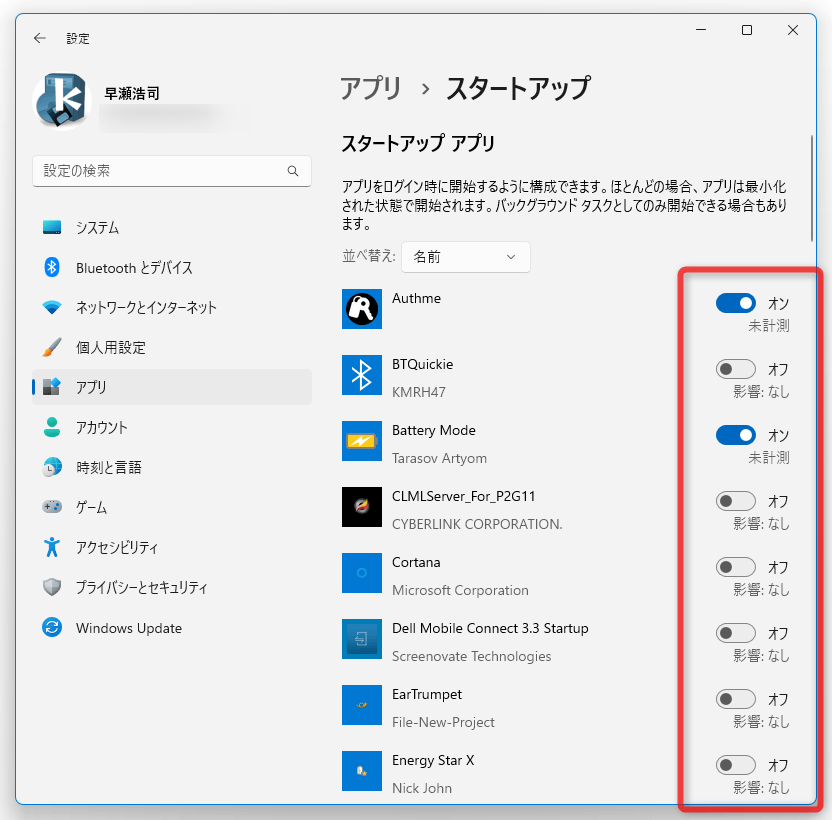Image resolution: width=832 pixels, height=820 pixels.
Task: Minimize the settings window
Action: click(x=701, y=30)
